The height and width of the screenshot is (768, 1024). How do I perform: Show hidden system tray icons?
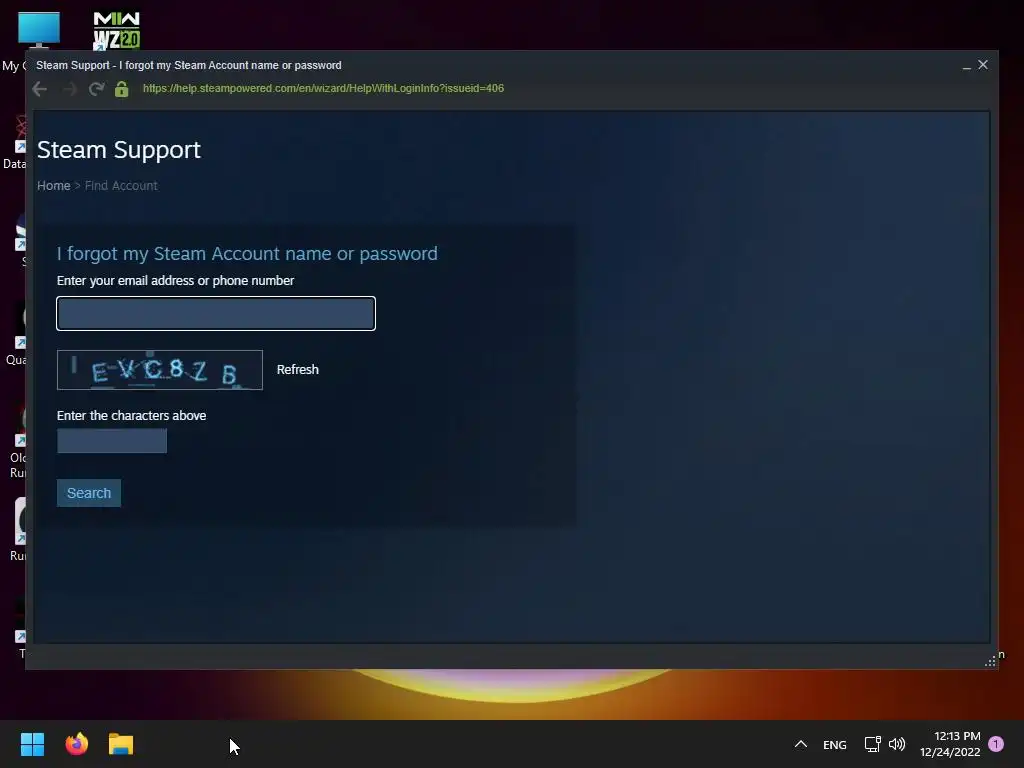tap(801, 744)
